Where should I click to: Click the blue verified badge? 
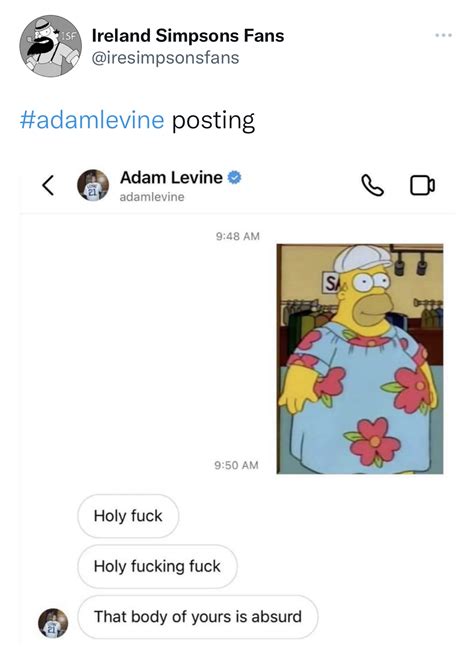pyautogui.click(x=235, y=177)
